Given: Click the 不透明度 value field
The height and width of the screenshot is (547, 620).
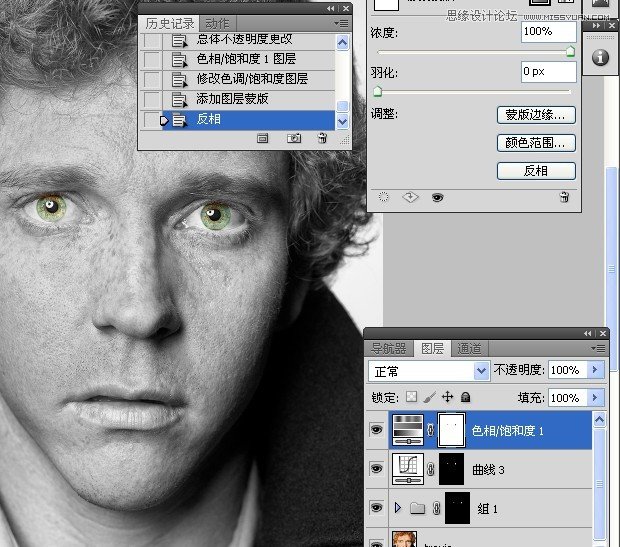Looking at the screenshot, I should click(x=568, y=370).
